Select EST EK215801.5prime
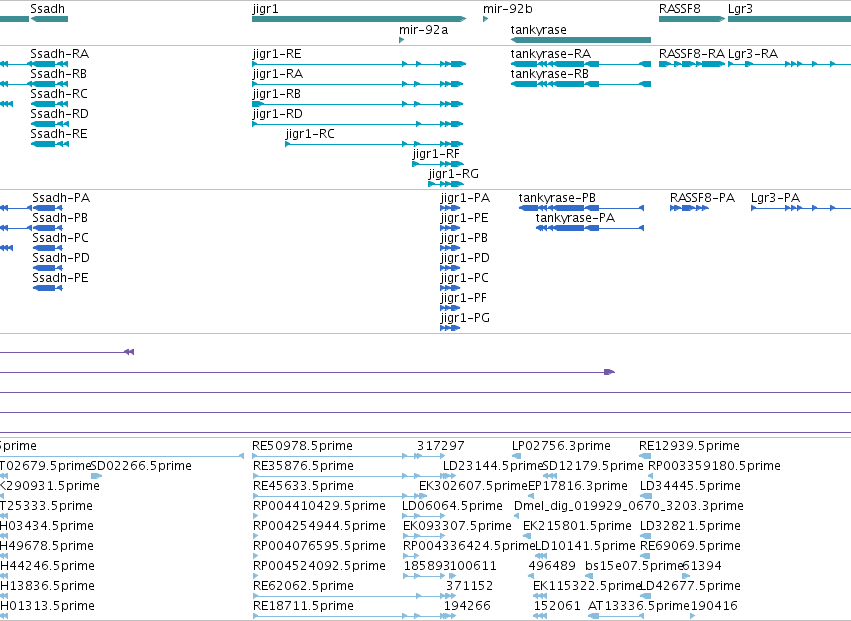This screenshot has width=851, height=621. [x=577, y=526]
